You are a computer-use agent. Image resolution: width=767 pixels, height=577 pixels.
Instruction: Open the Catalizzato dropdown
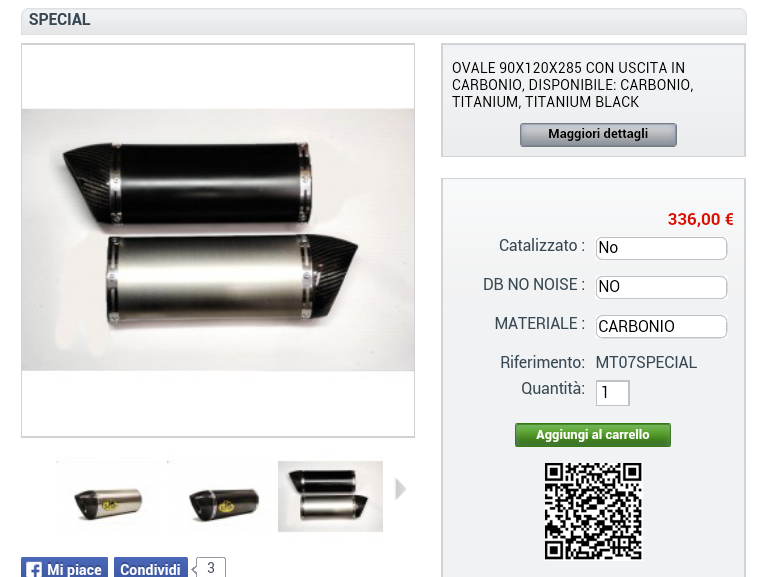(x=661, y=248)
